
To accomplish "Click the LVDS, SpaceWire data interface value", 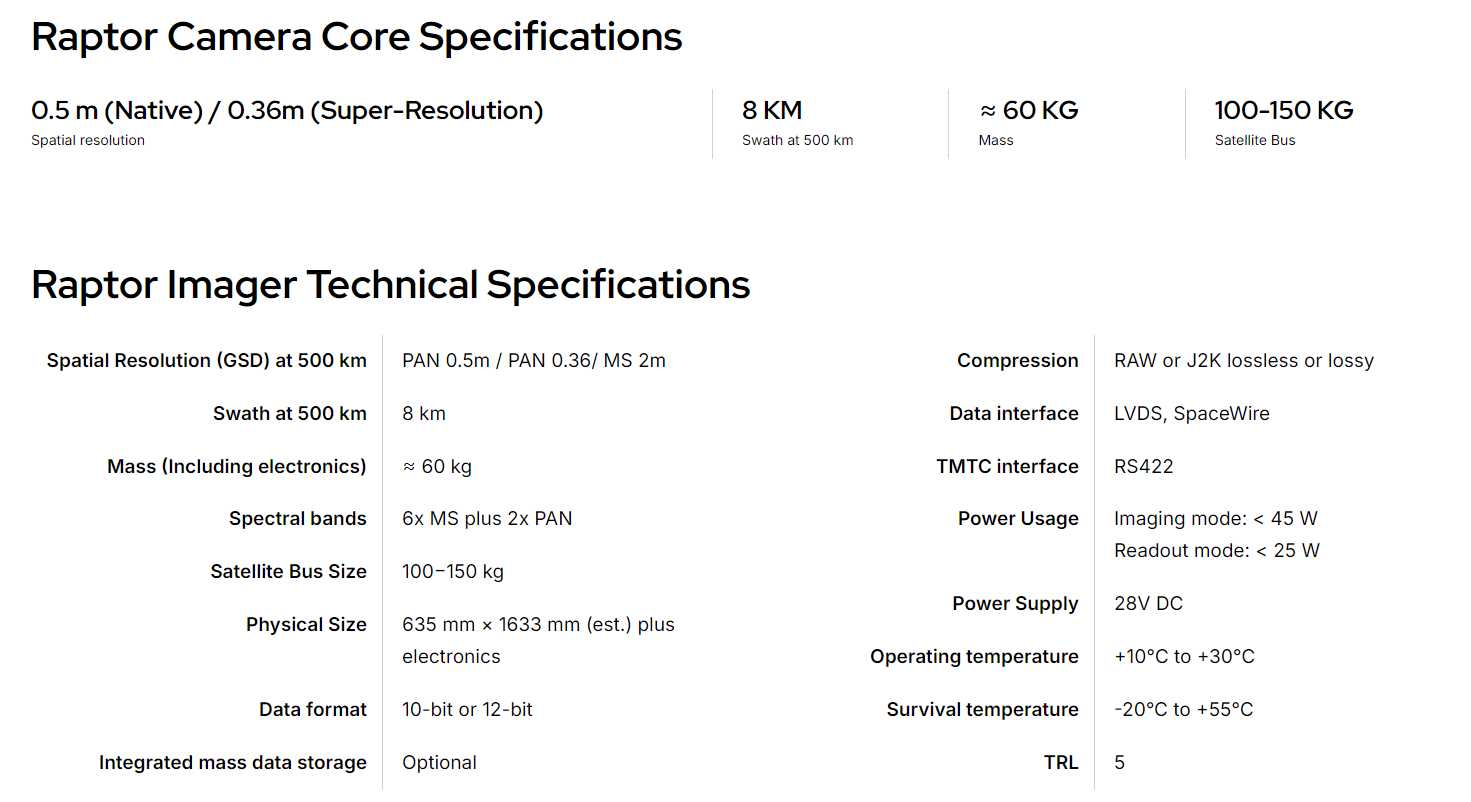I will [1192, 414].
